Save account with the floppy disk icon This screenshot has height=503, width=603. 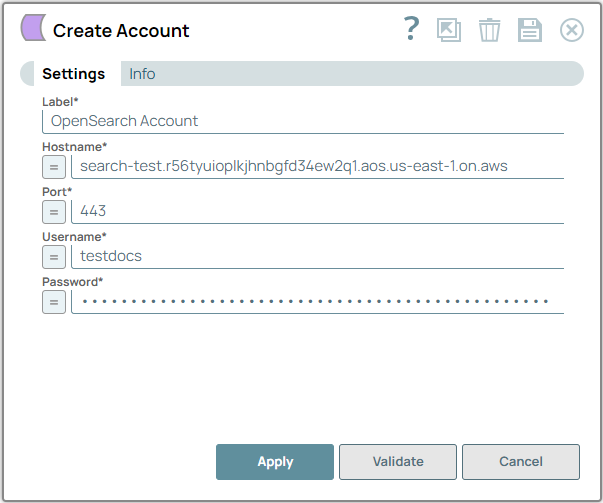tap(530, 30)
